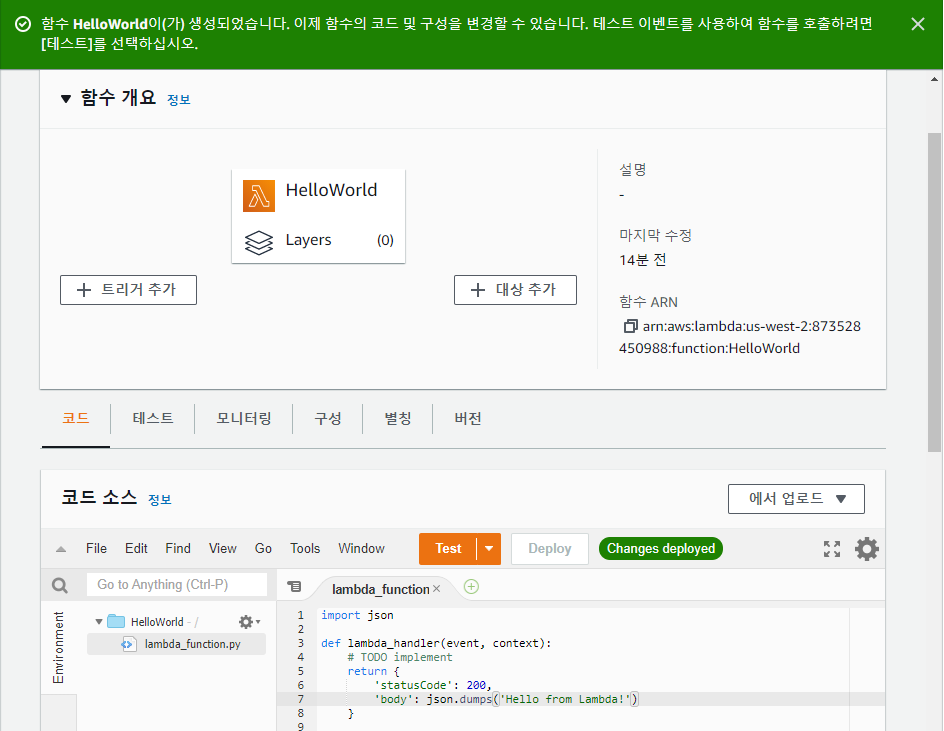Viewport: 944px width, 731px height.
Task: Switch to the 모니터링 tab
Action: pos(244,418)
